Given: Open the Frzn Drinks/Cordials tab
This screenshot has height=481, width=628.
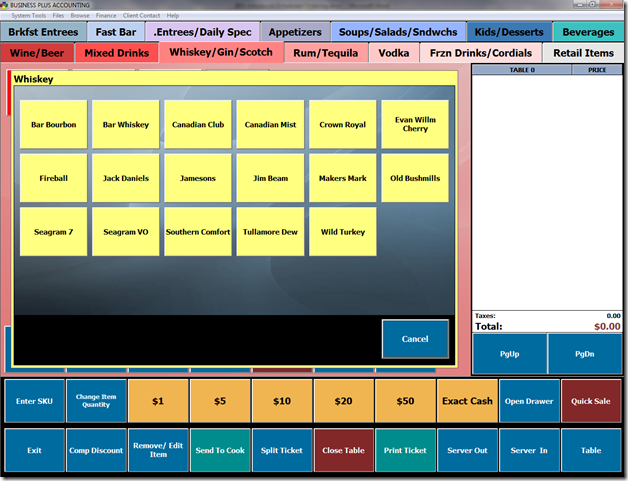Looking at the screenshot, I should 481,53.
